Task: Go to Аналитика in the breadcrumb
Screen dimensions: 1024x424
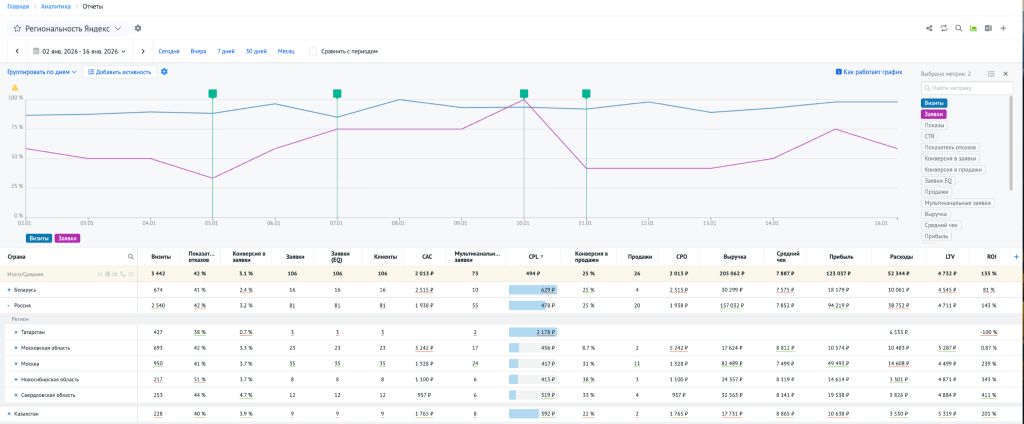Action: 56,6
